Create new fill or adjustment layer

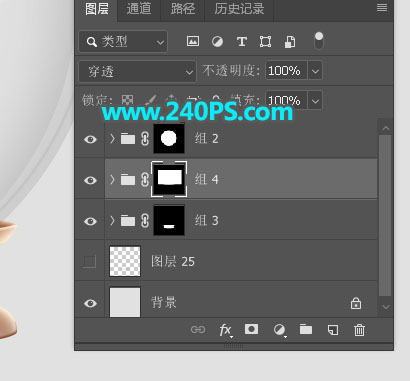(x=279, y=330)
